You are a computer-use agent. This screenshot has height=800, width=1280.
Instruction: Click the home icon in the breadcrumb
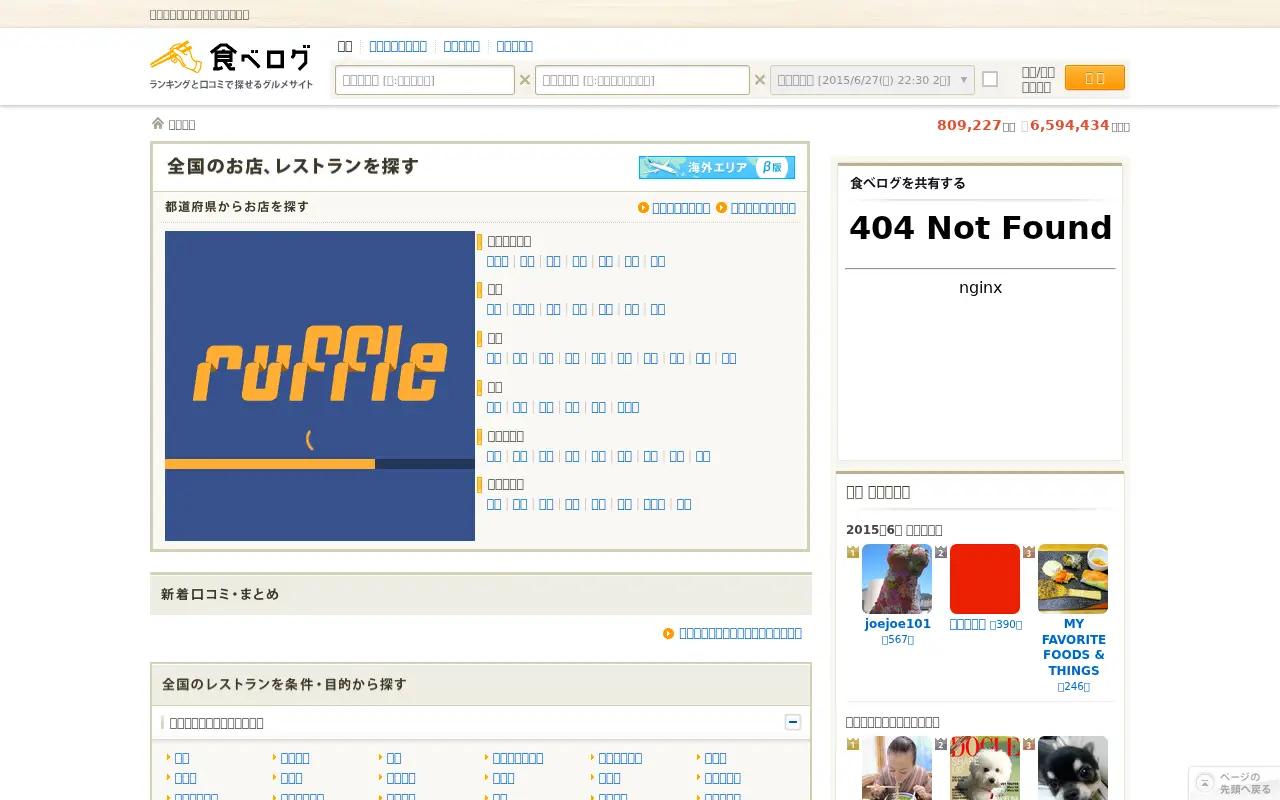click(x=158, y=123)
